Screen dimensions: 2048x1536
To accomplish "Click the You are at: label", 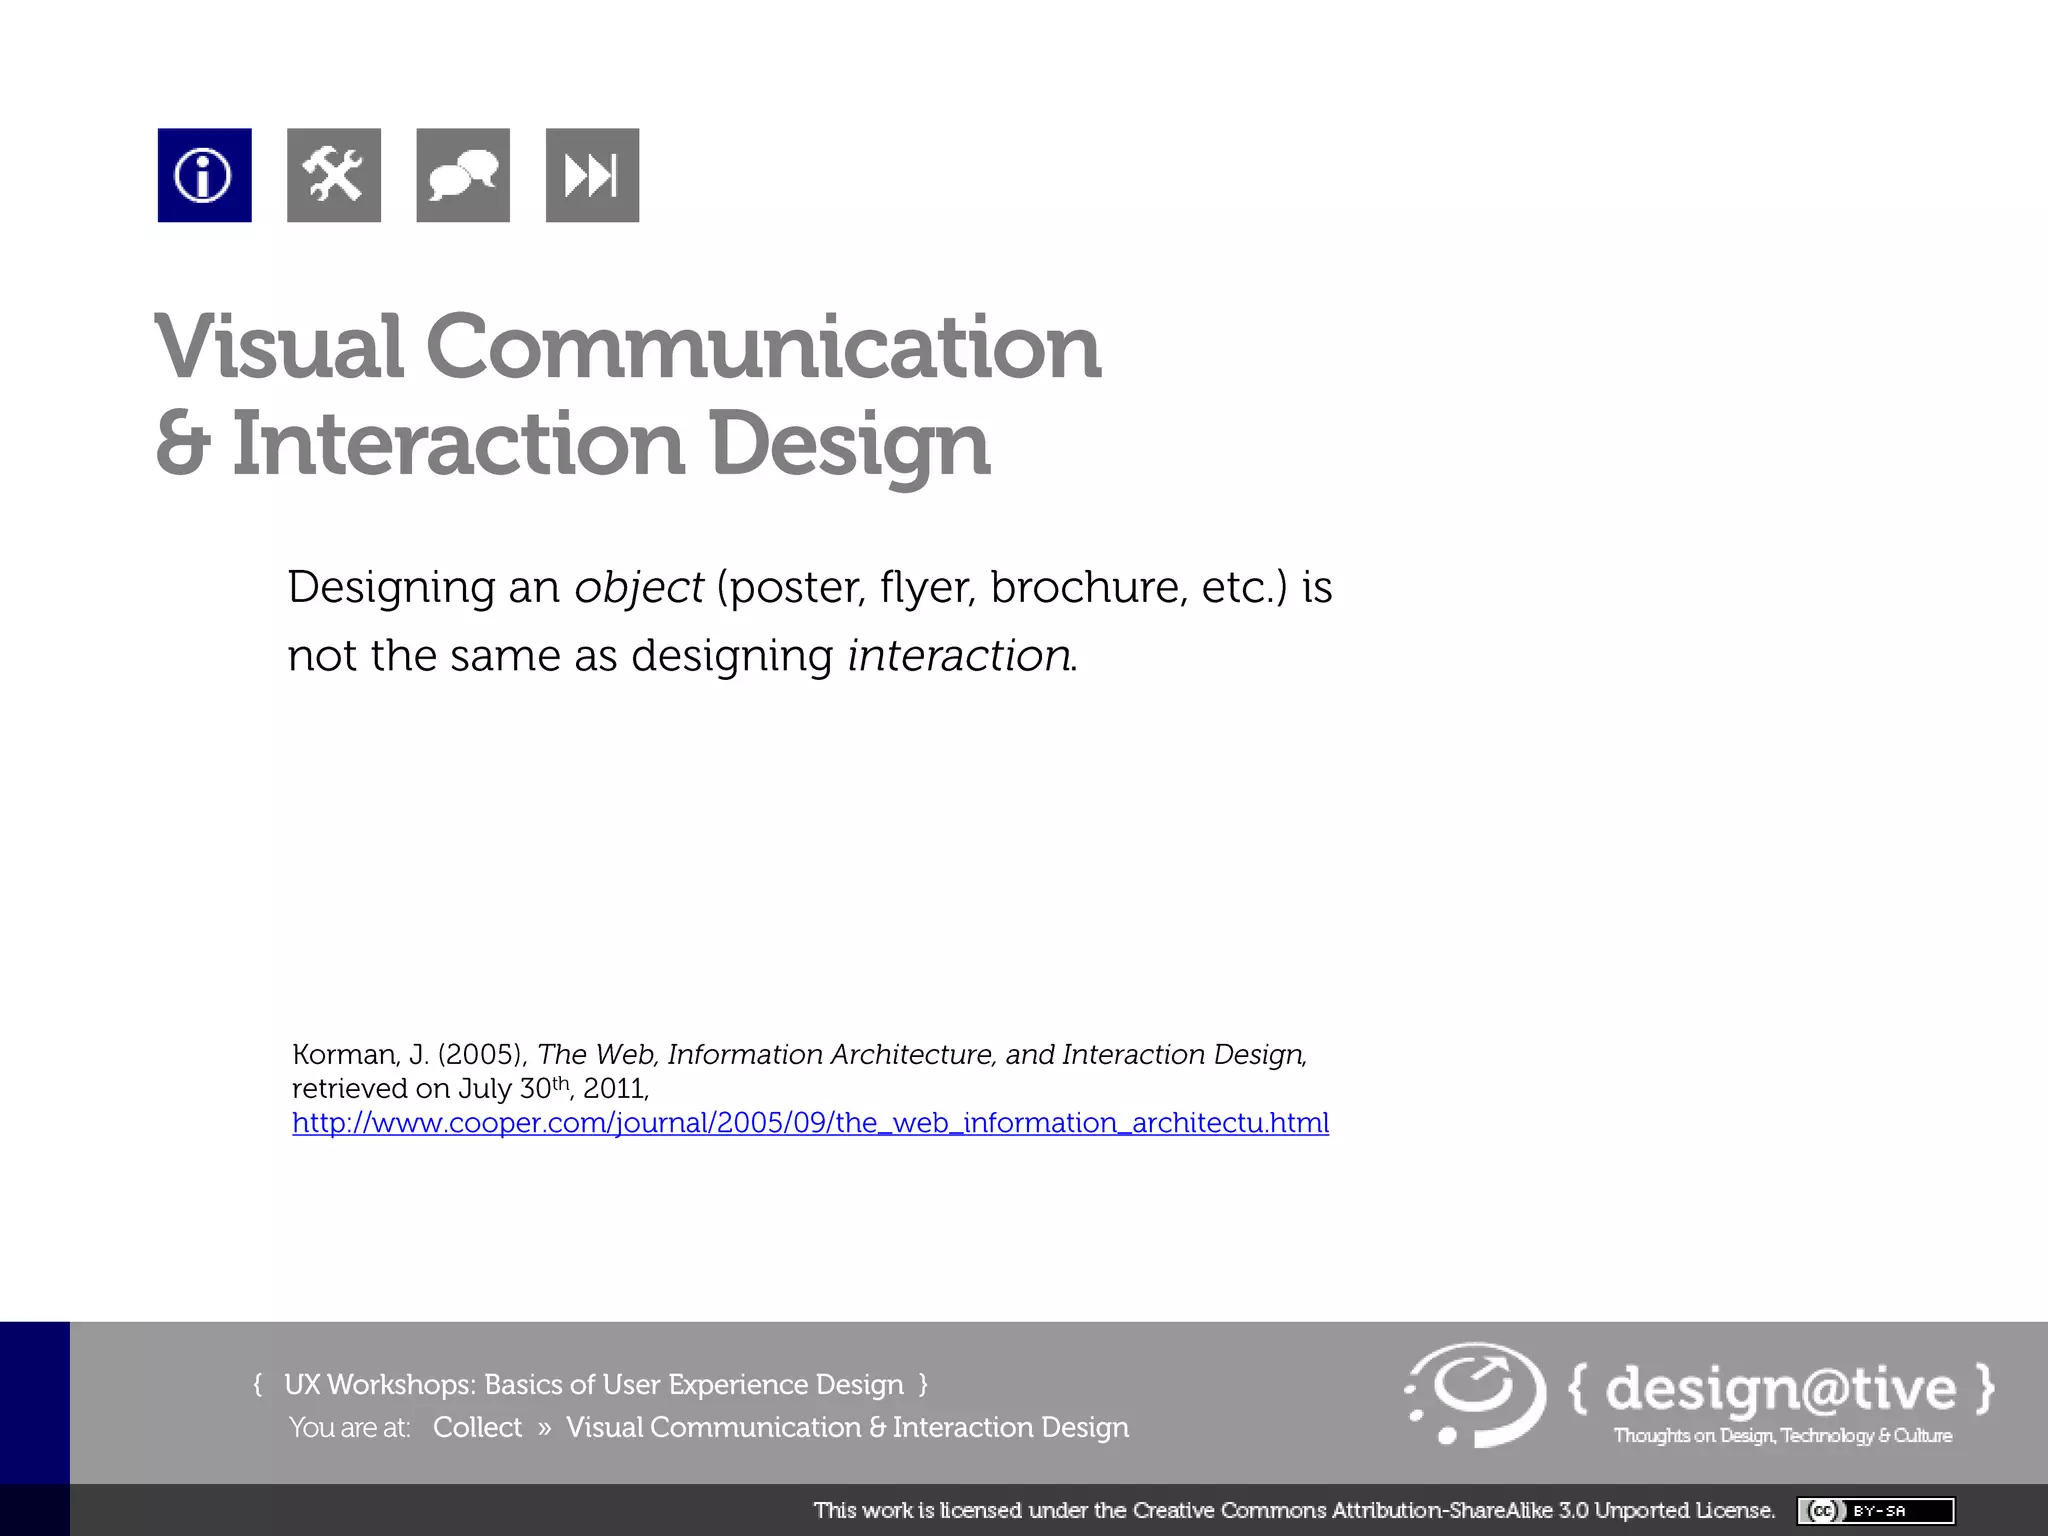I will click(x=349, y=1428).
